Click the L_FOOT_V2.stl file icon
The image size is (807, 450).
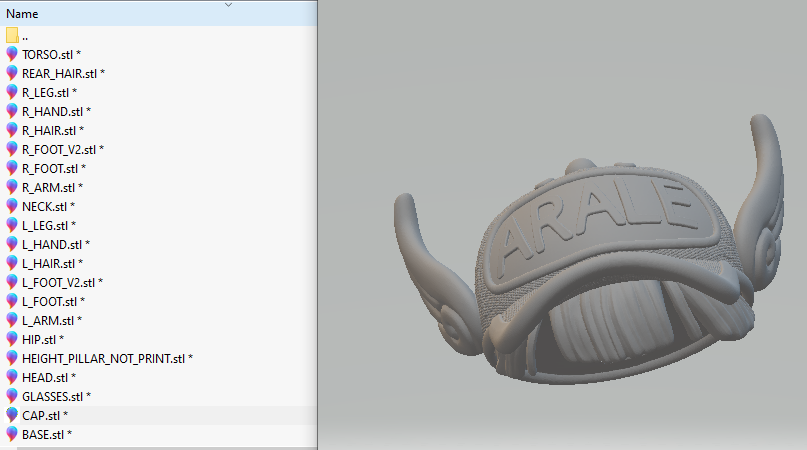[x=12, y=283]
